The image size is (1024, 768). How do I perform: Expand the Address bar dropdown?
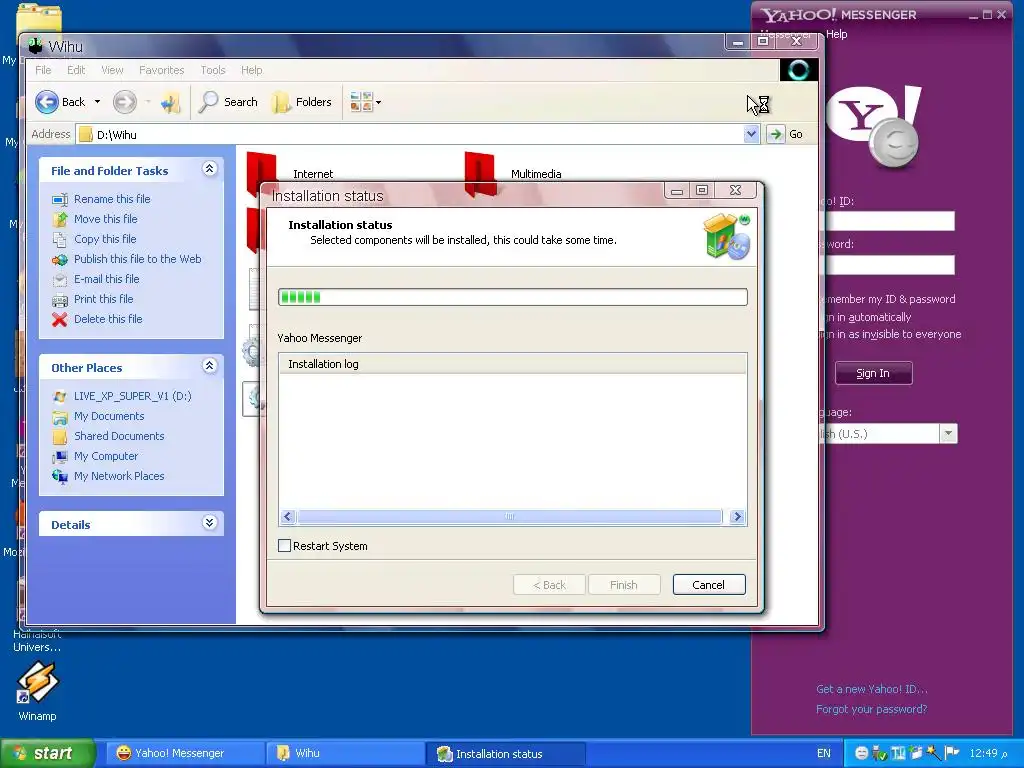tap(751, 134)
